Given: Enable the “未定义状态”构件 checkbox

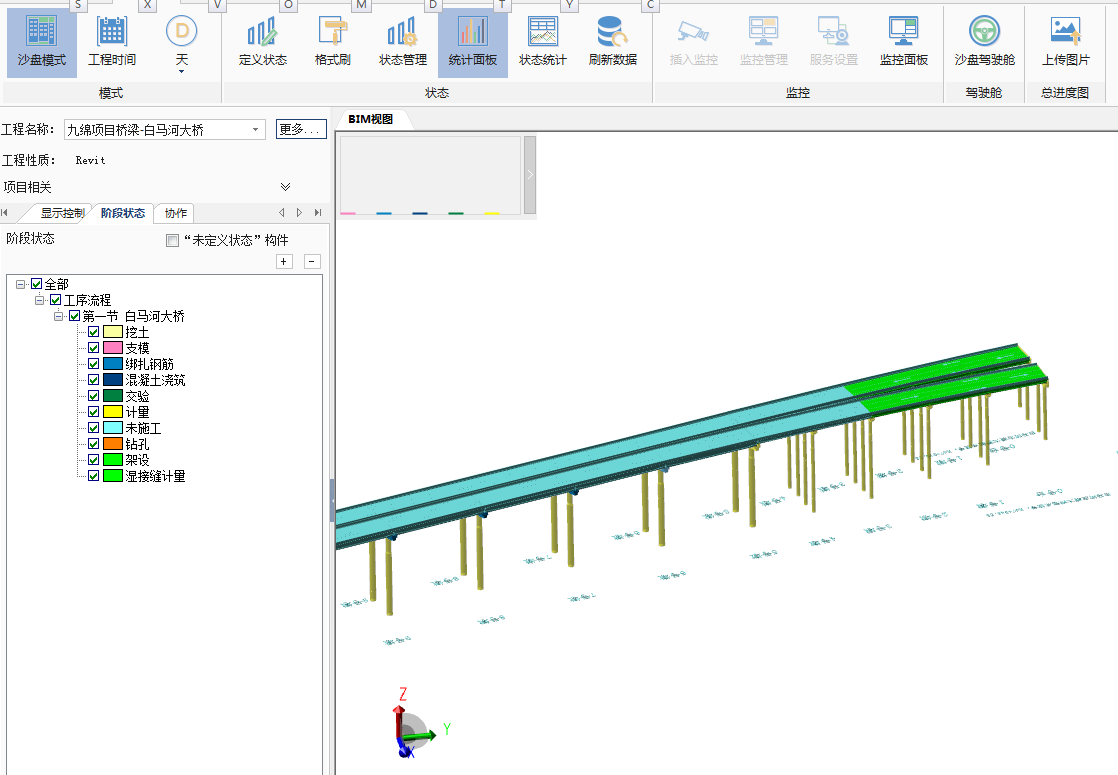Looking at the screenshot, I should 172,240.
